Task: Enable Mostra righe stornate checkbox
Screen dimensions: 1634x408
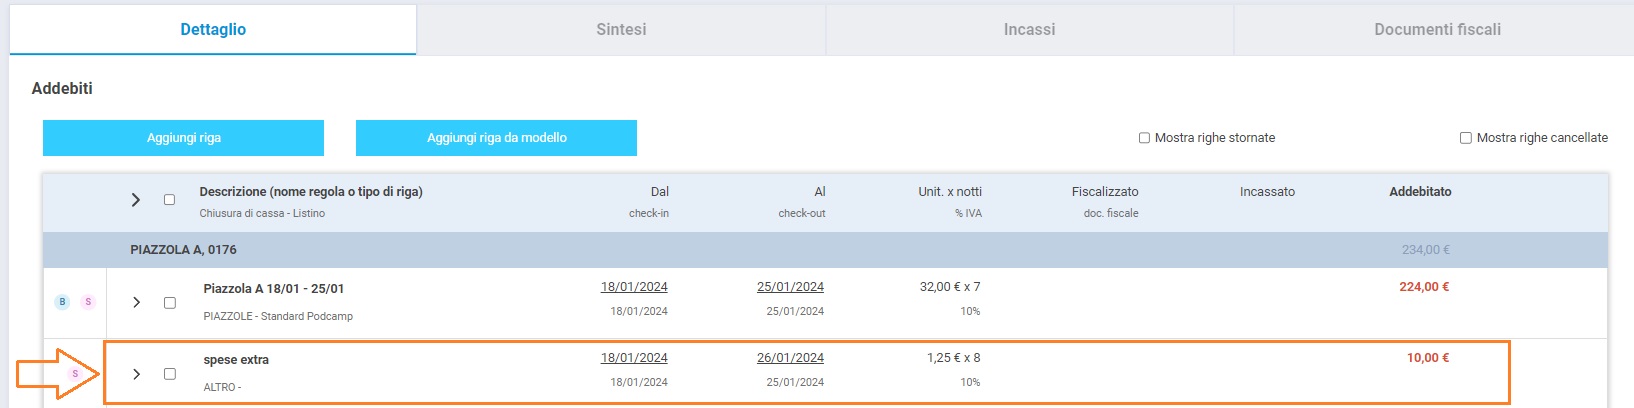Action: (x=1144, y=138)
